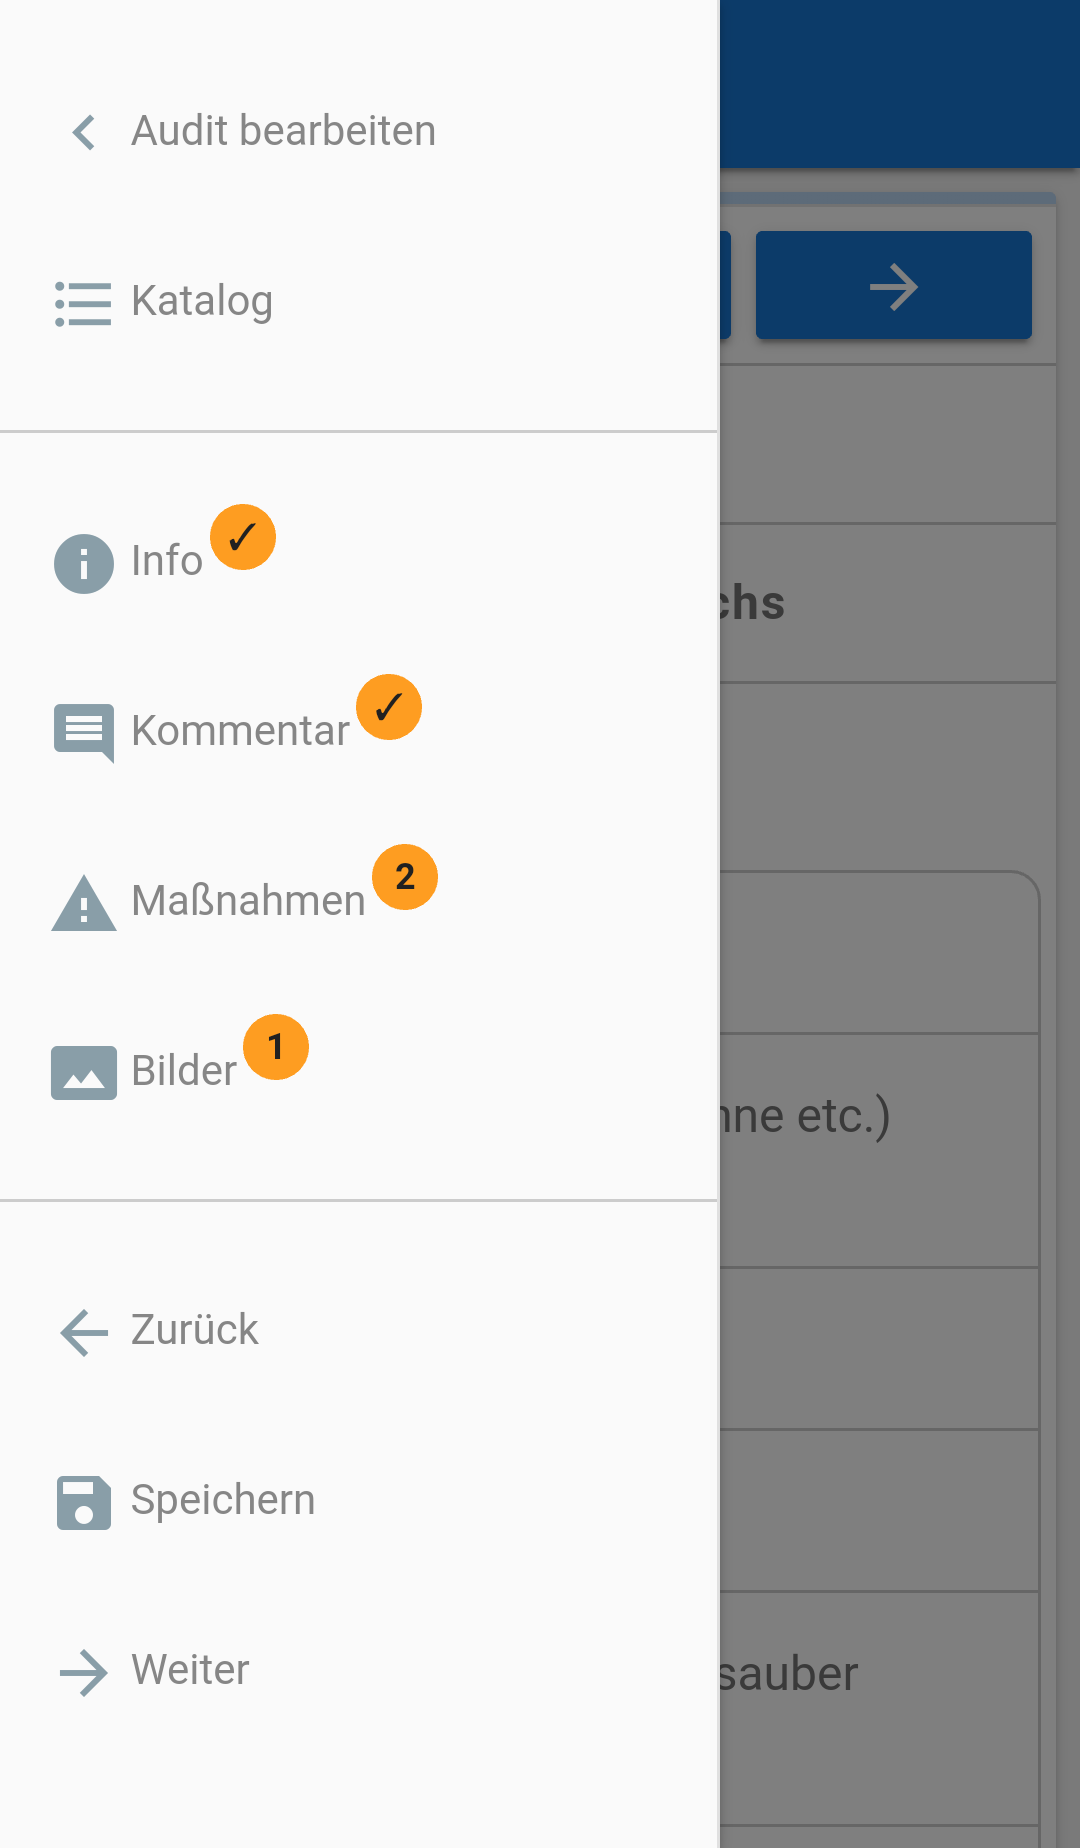The height and width of the screenshot is (1848, 1080).
Task: Open the Bilder image icon
Action: (x=83, y=1072)
